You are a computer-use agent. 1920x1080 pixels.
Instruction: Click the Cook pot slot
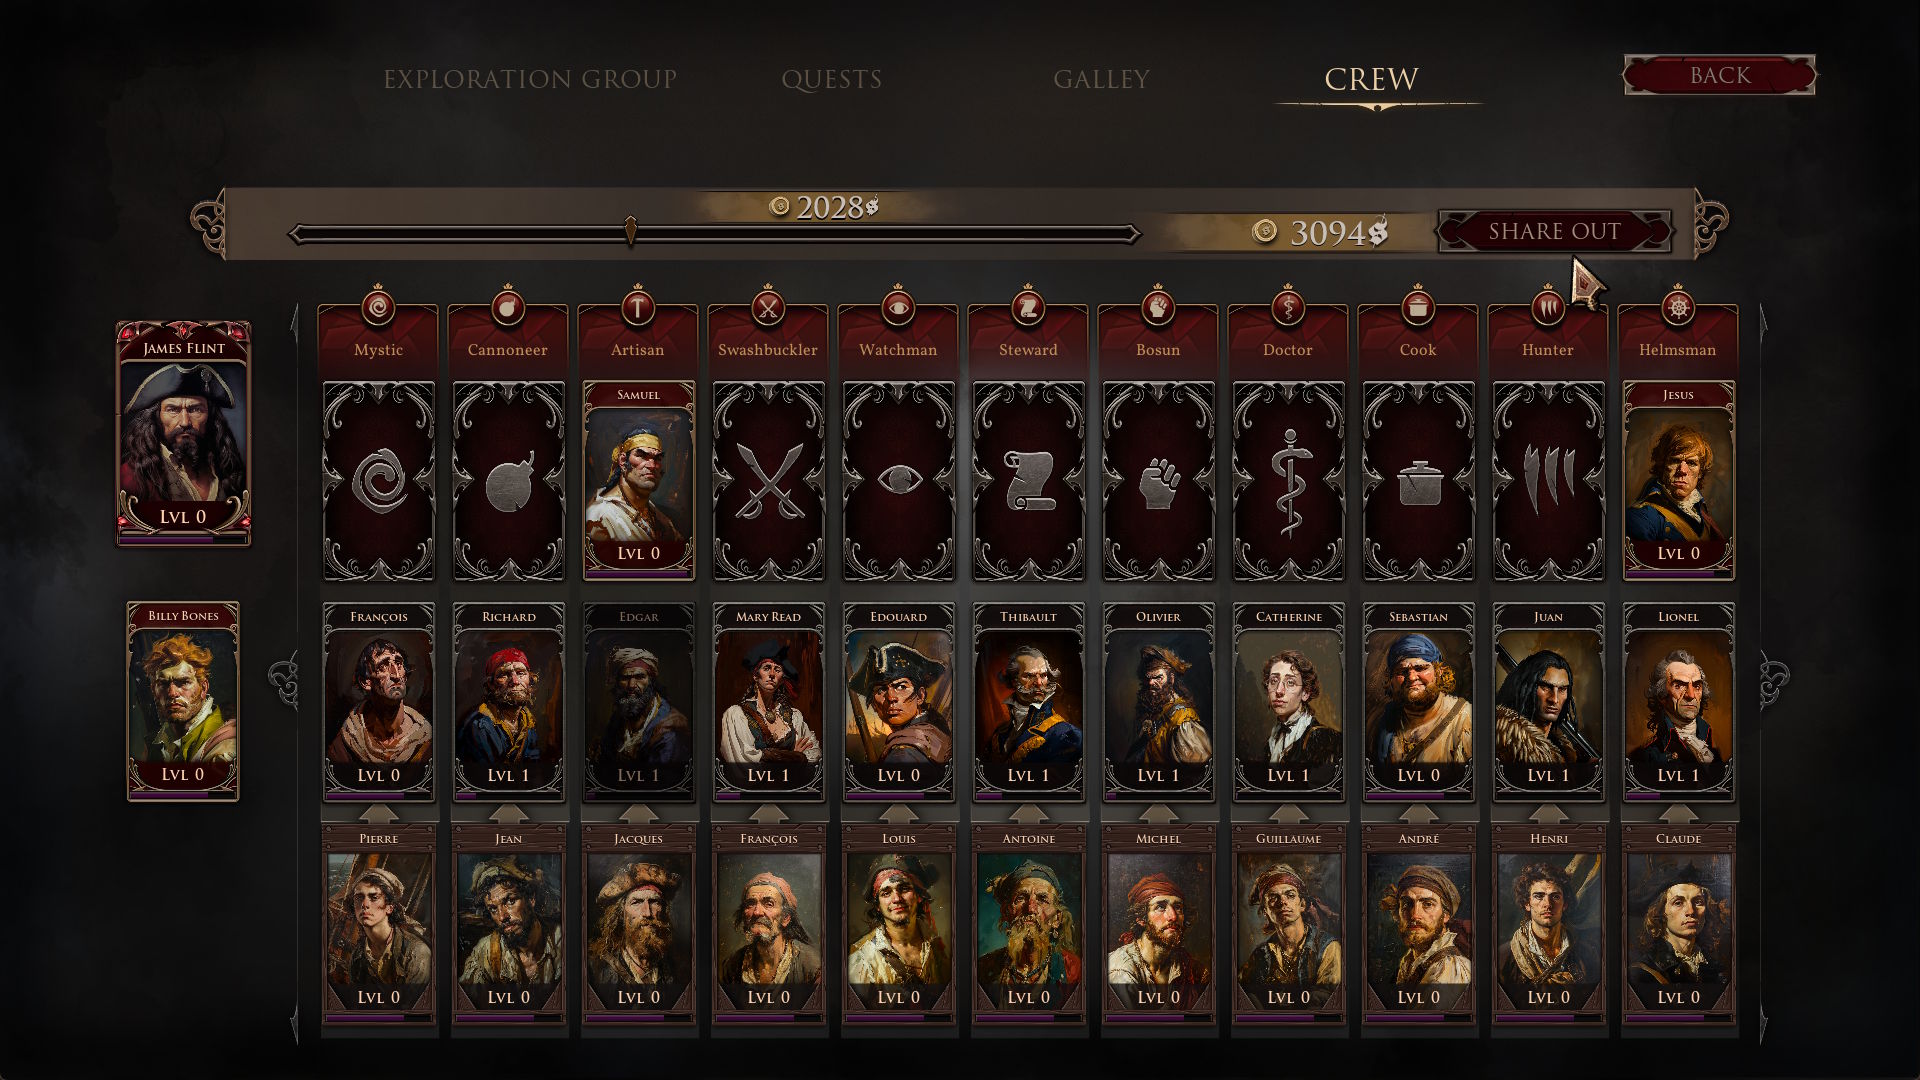tap(1418, 481)
